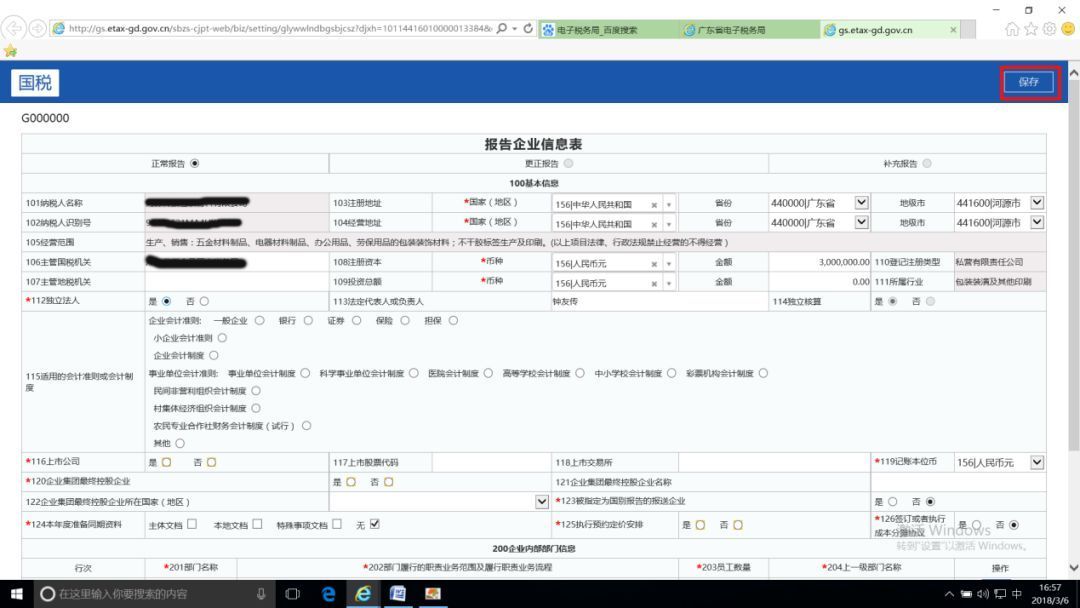This screenshot has width=1080, height=608.
Task: Open the browser favorites star panel
Action: click(1031, 28)
